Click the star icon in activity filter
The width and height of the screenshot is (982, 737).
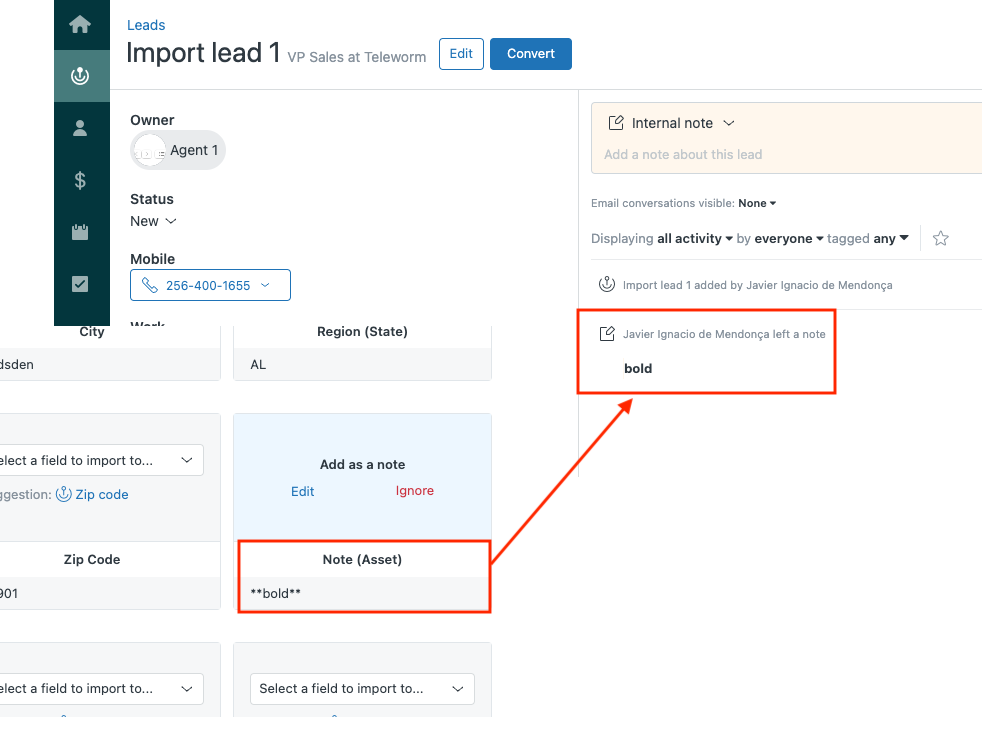click(940, 239)
